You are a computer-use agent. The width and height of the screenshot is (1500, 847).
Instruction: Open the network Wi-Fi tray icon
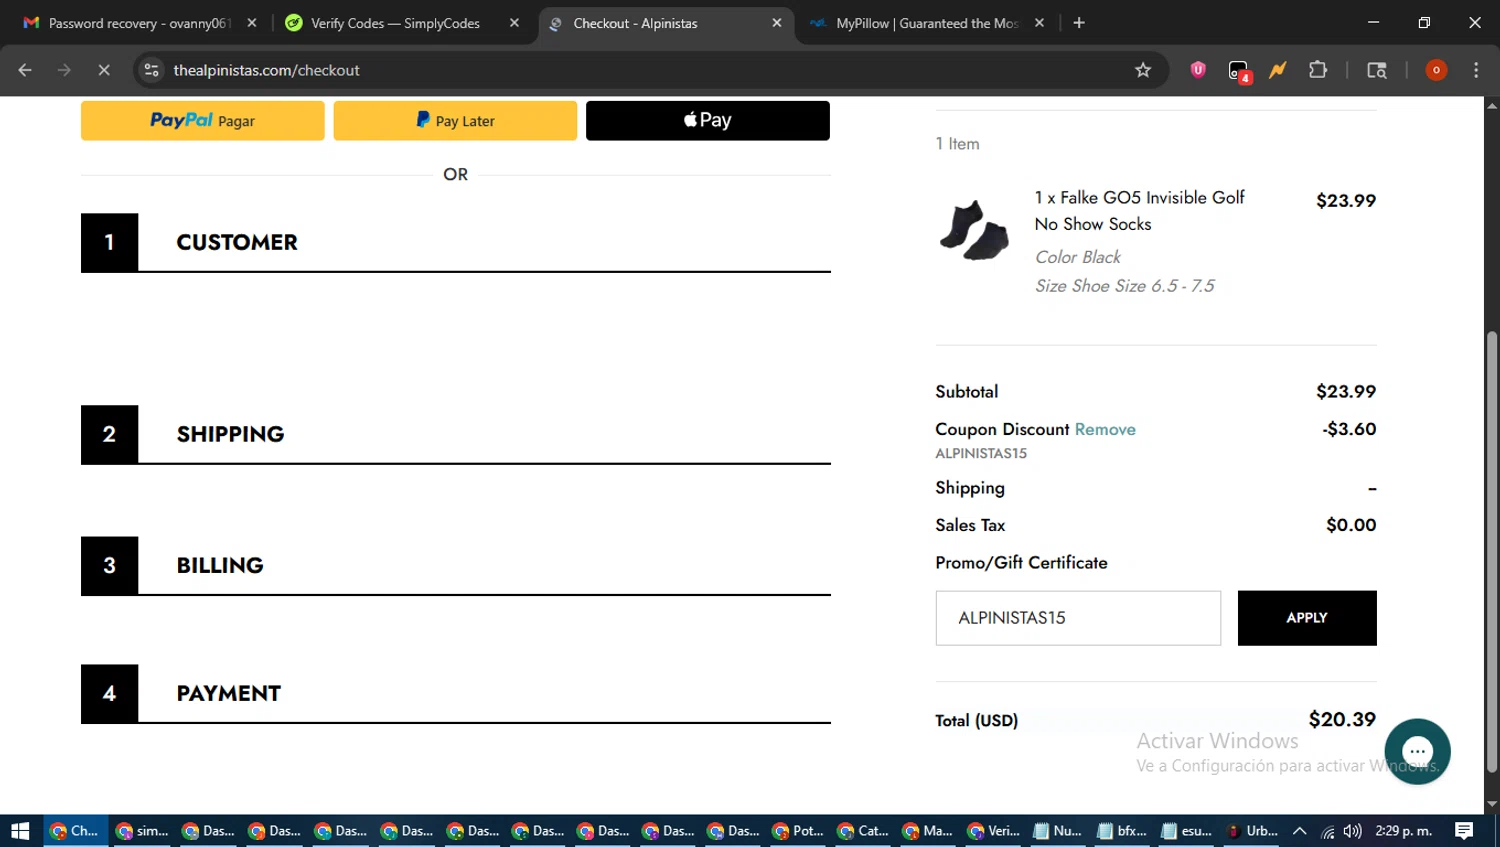(x=1327, y=831)
